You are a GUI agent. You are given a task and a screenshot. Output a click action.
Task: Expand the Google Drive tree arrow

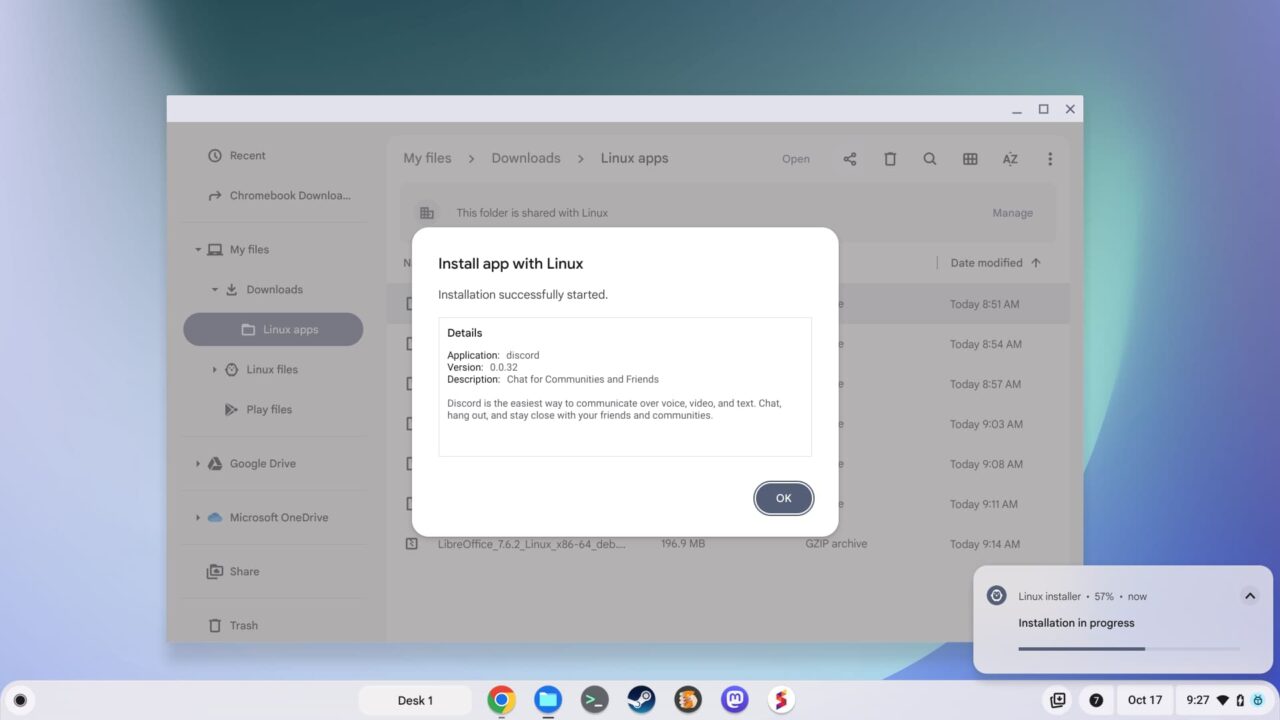[x=198, y=464]
